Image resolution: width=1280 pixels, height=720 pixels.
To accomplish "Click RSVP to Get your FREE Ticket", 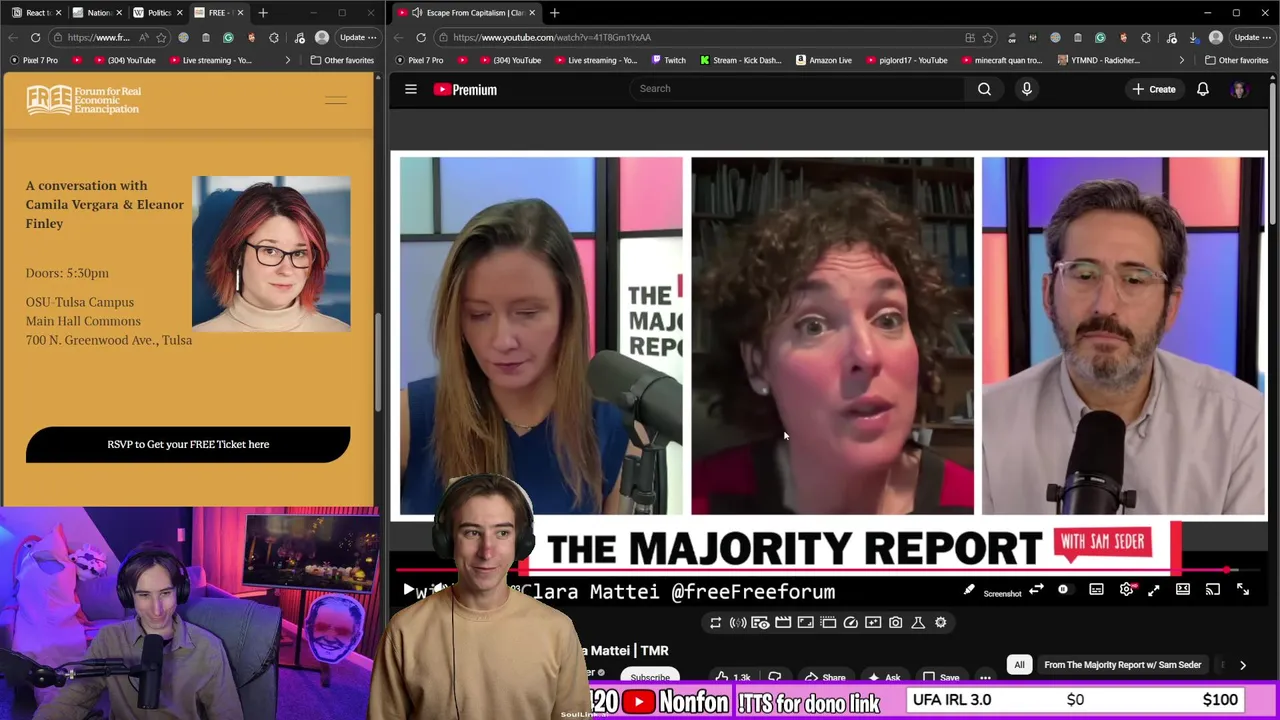I will coord(188,444).
